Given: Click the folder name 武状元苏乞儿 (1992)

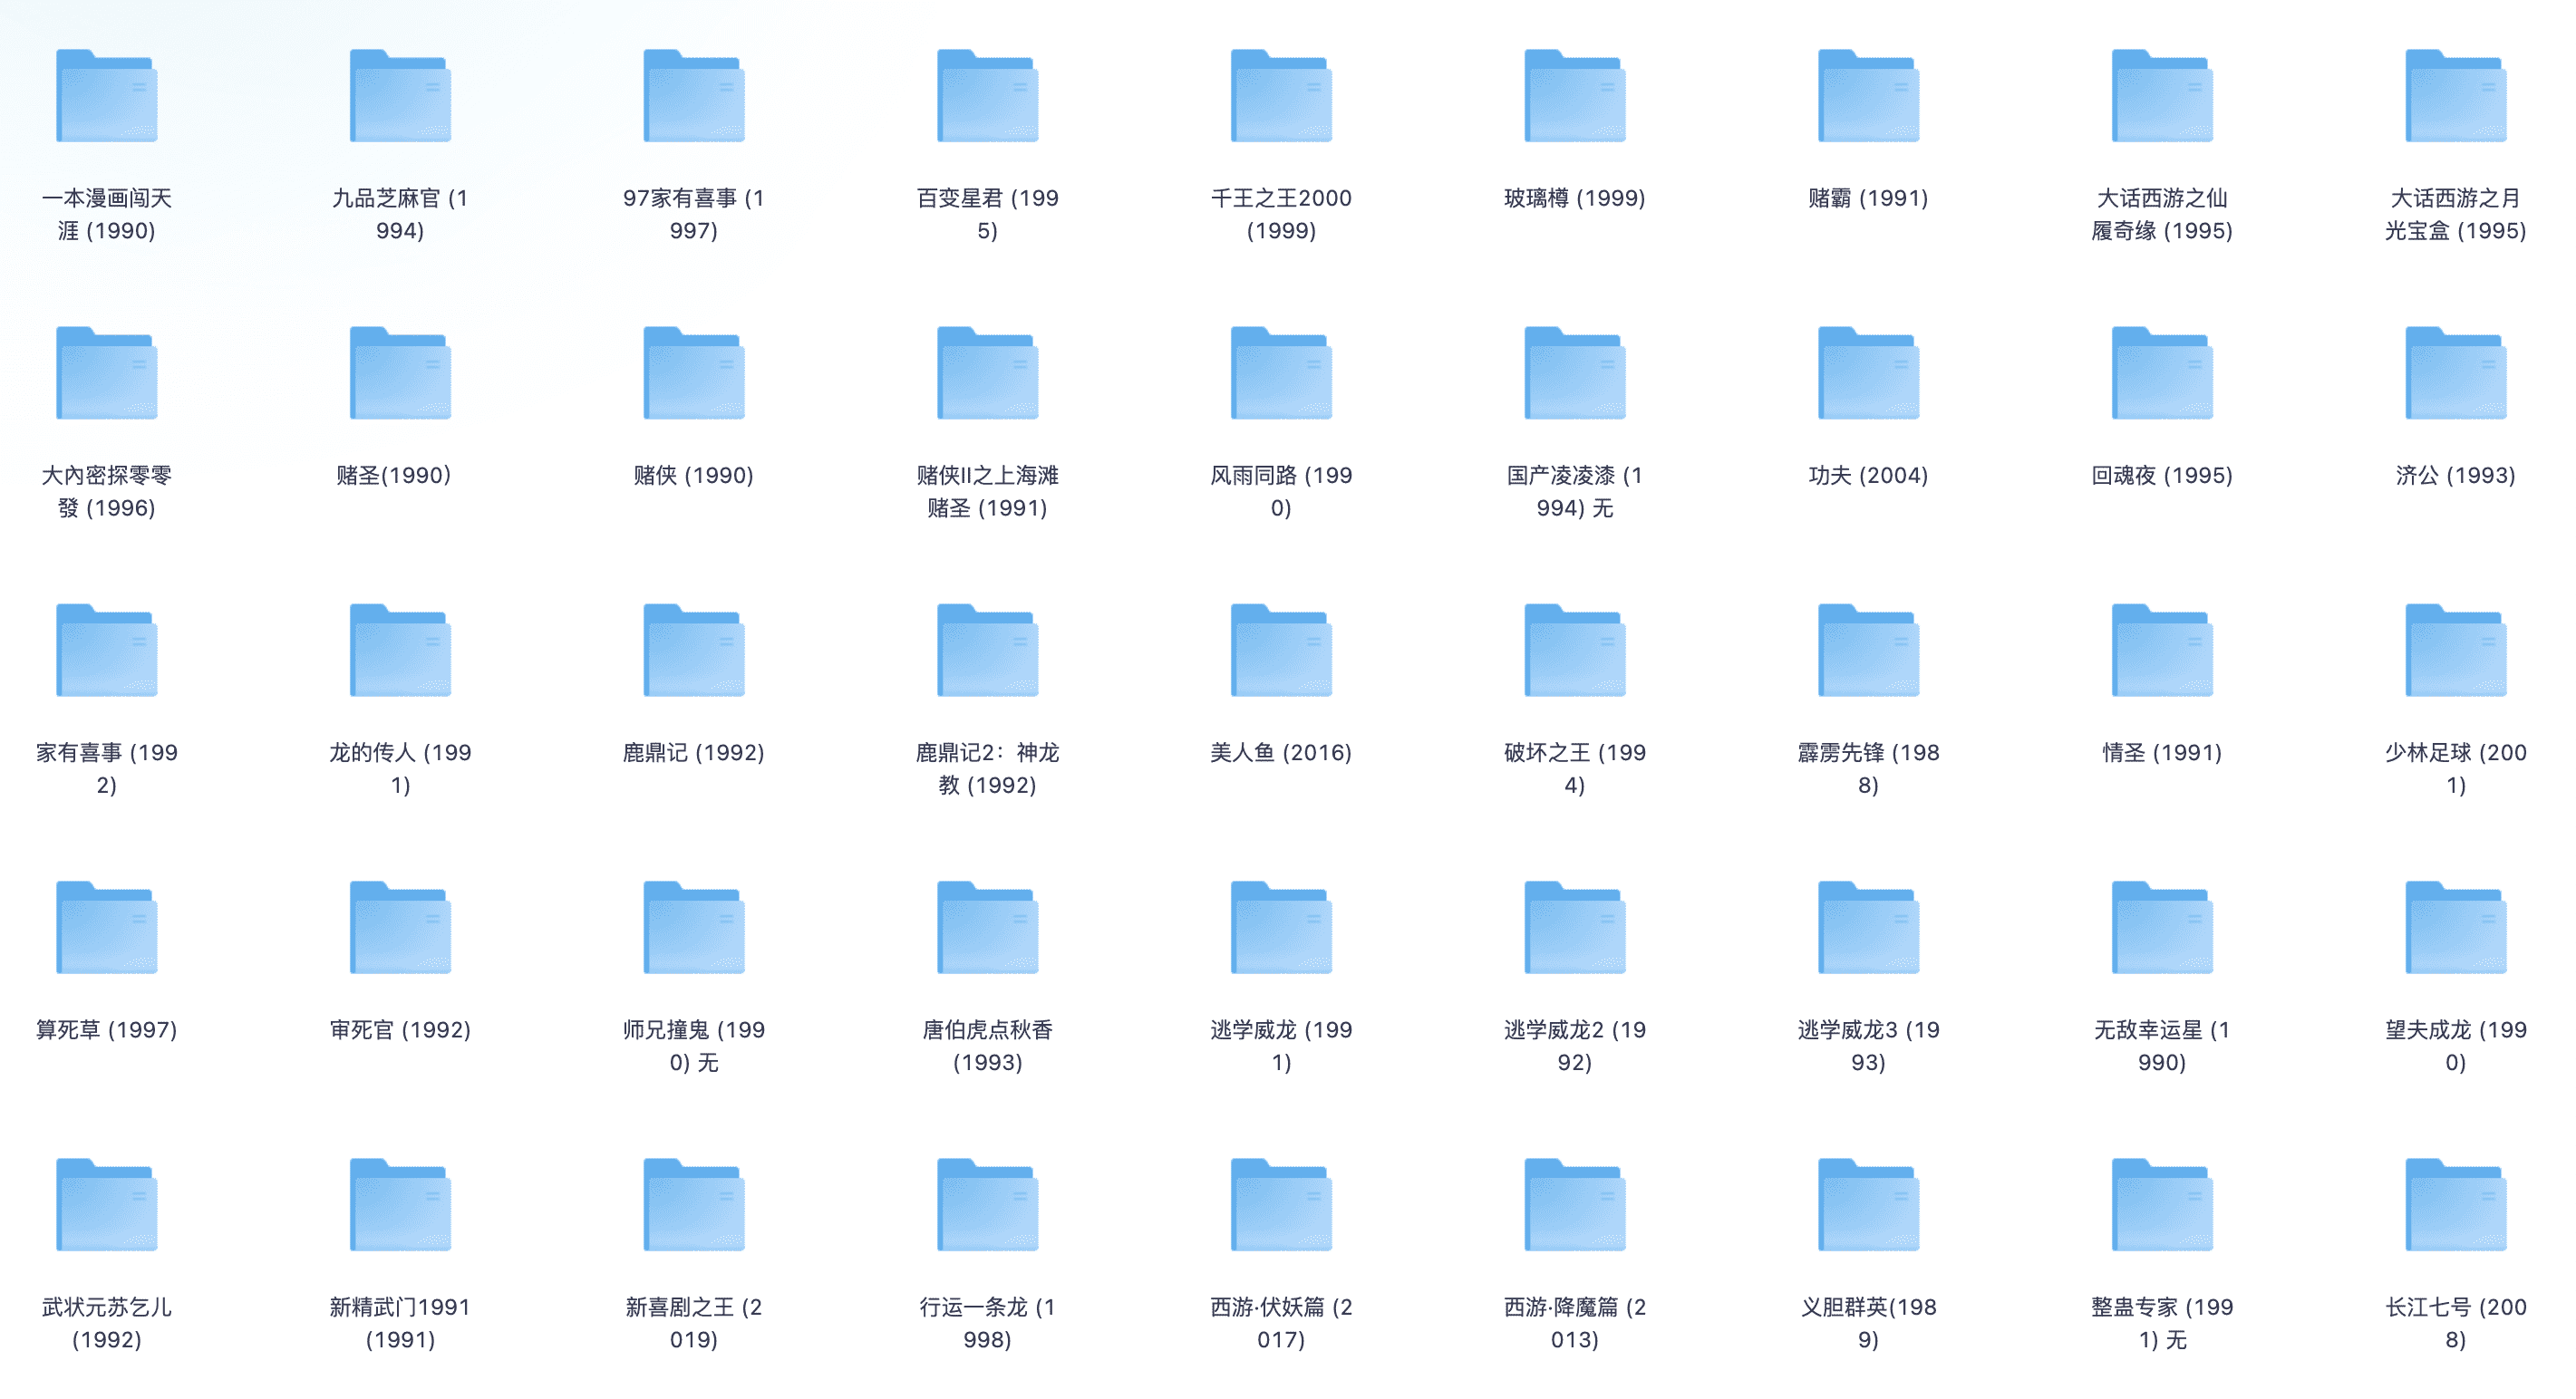Looking at the screenshot, I should (x=107, y=1323).
